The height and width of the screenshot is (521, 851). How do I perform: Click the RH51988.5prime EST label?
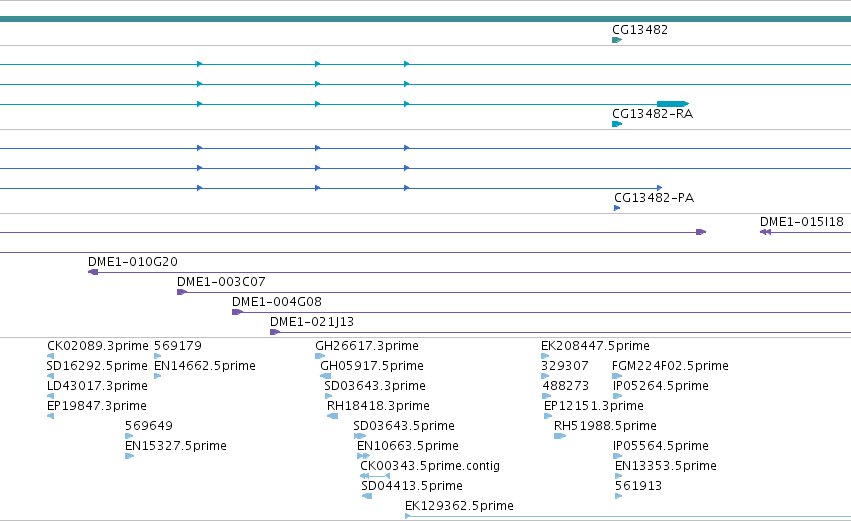605,426
